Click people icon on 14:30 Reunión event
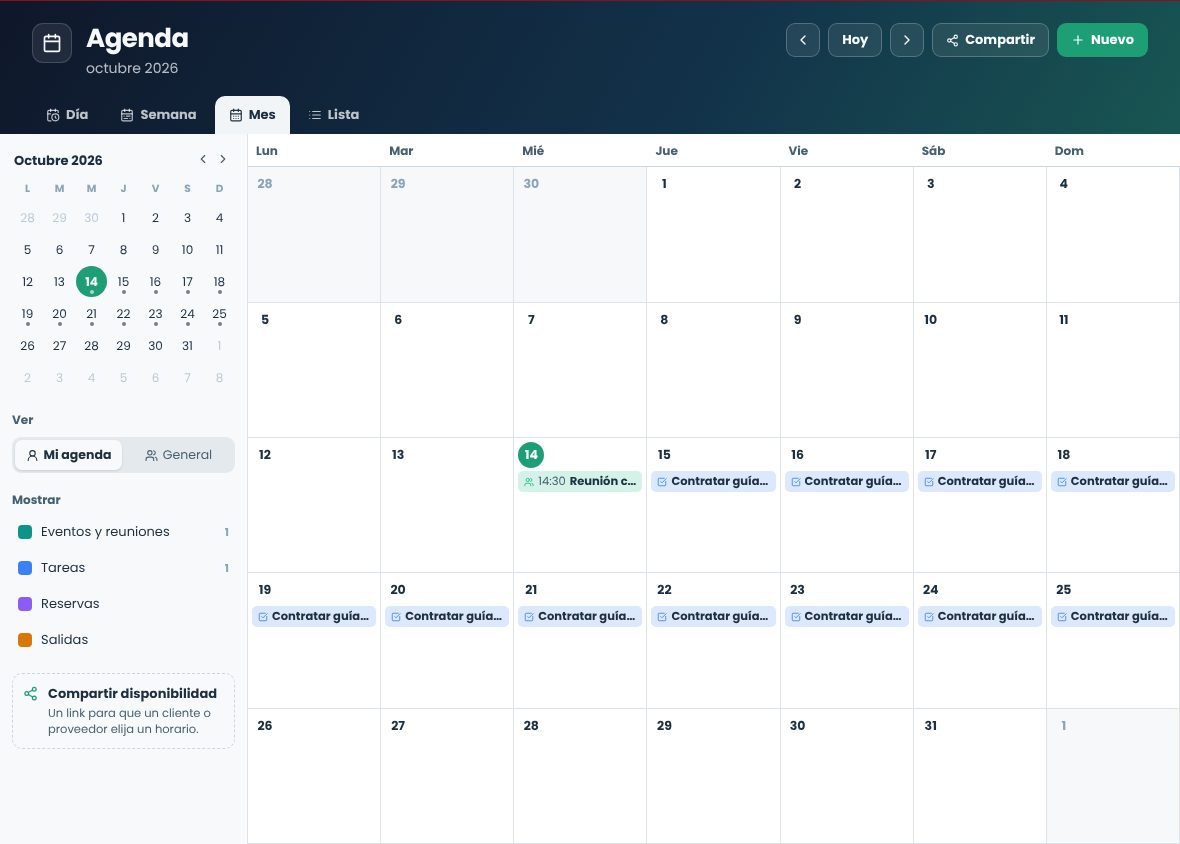The image size is (1180, 844). click(x=529, y=481)
